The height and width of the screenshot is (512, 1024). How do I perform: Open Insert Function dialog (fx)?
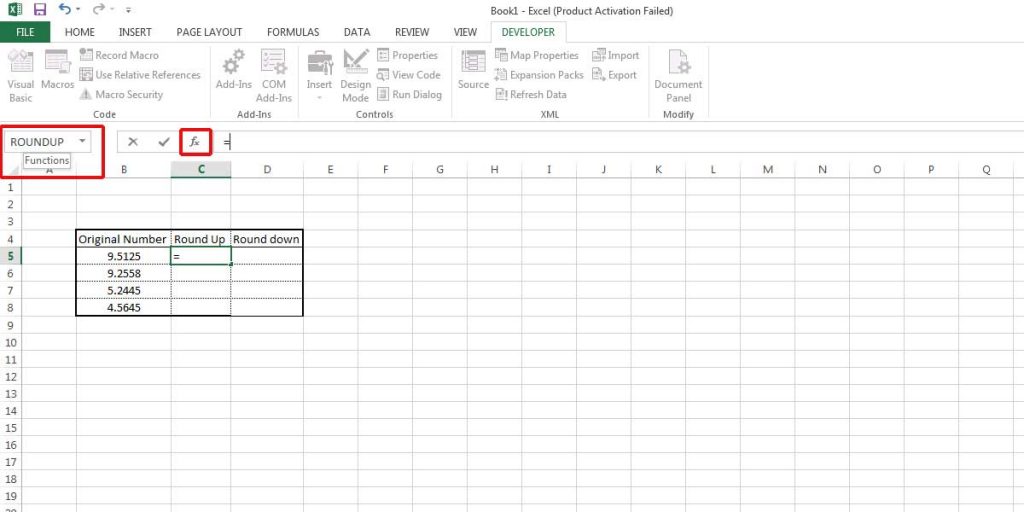[x=195, y=142]
